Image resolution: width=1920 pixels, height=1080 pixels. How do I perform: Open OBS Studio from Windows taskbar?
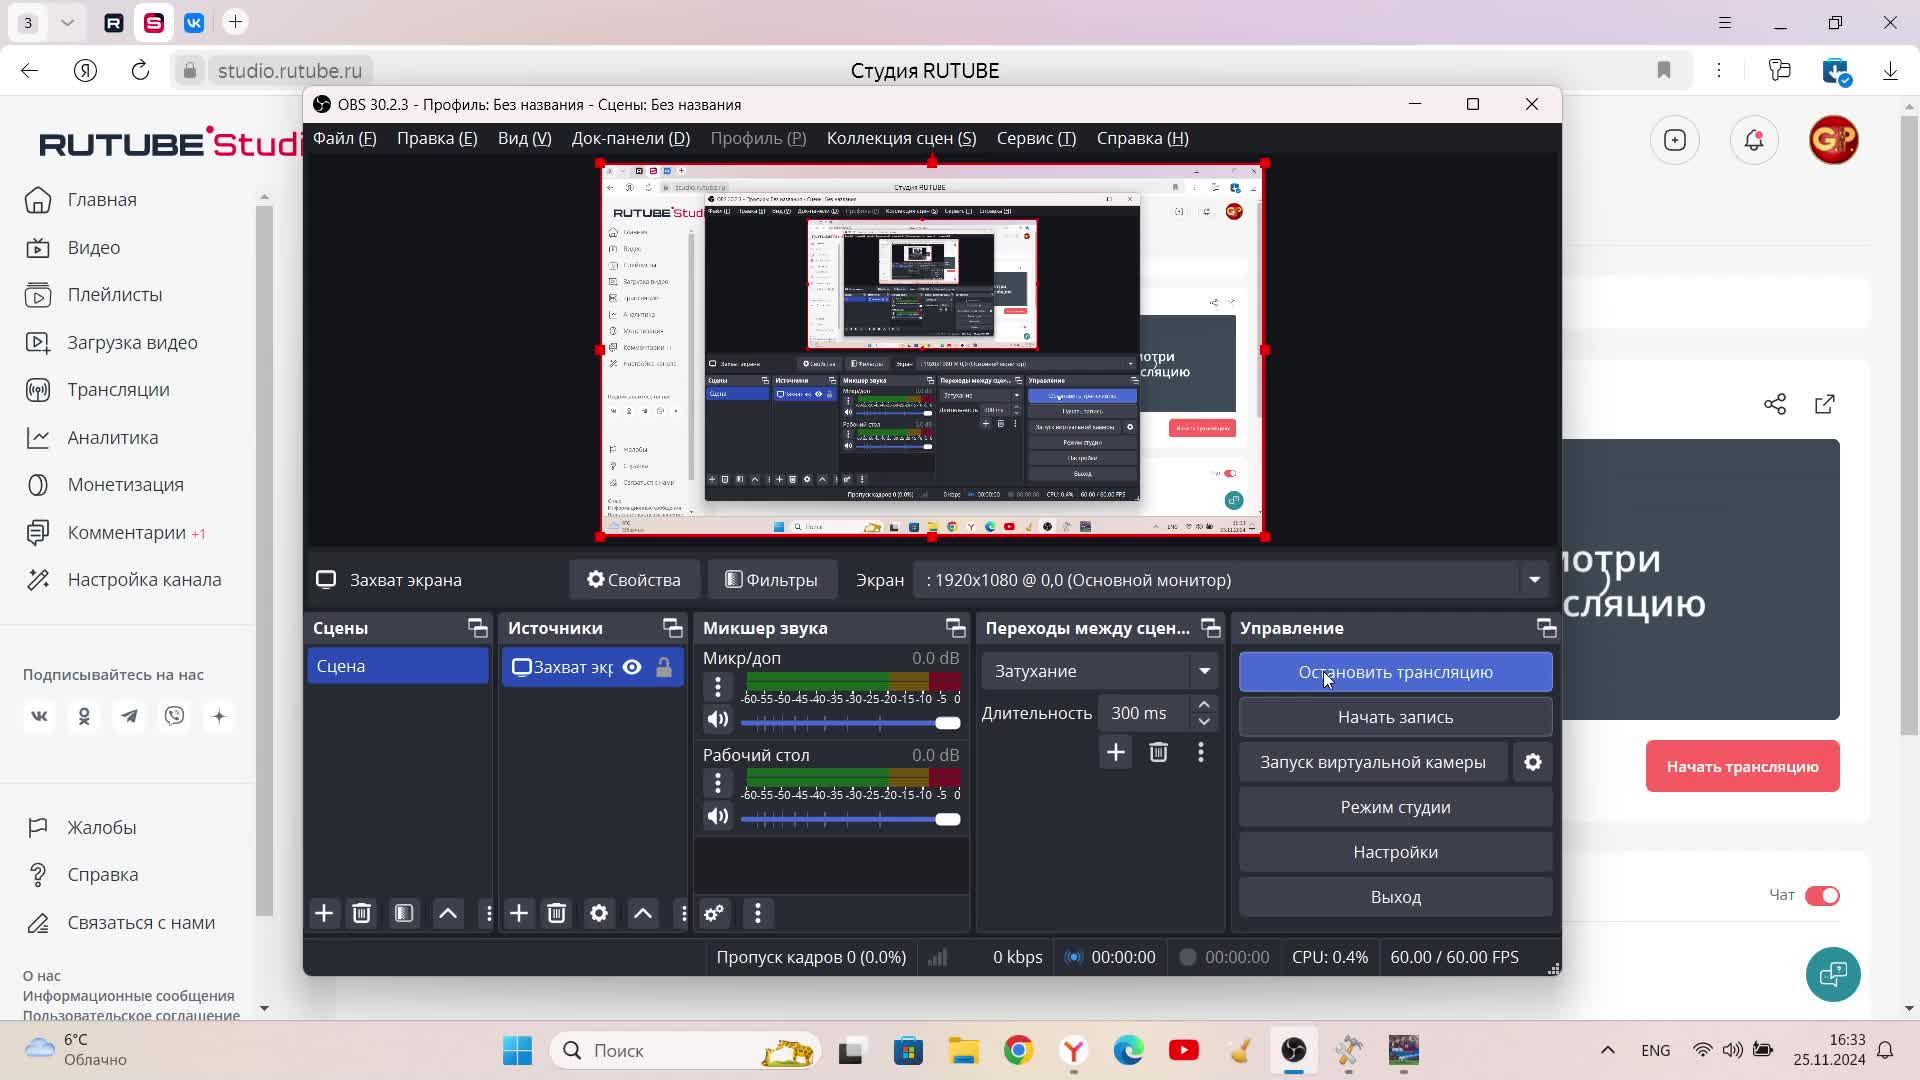(1294, 1050)
